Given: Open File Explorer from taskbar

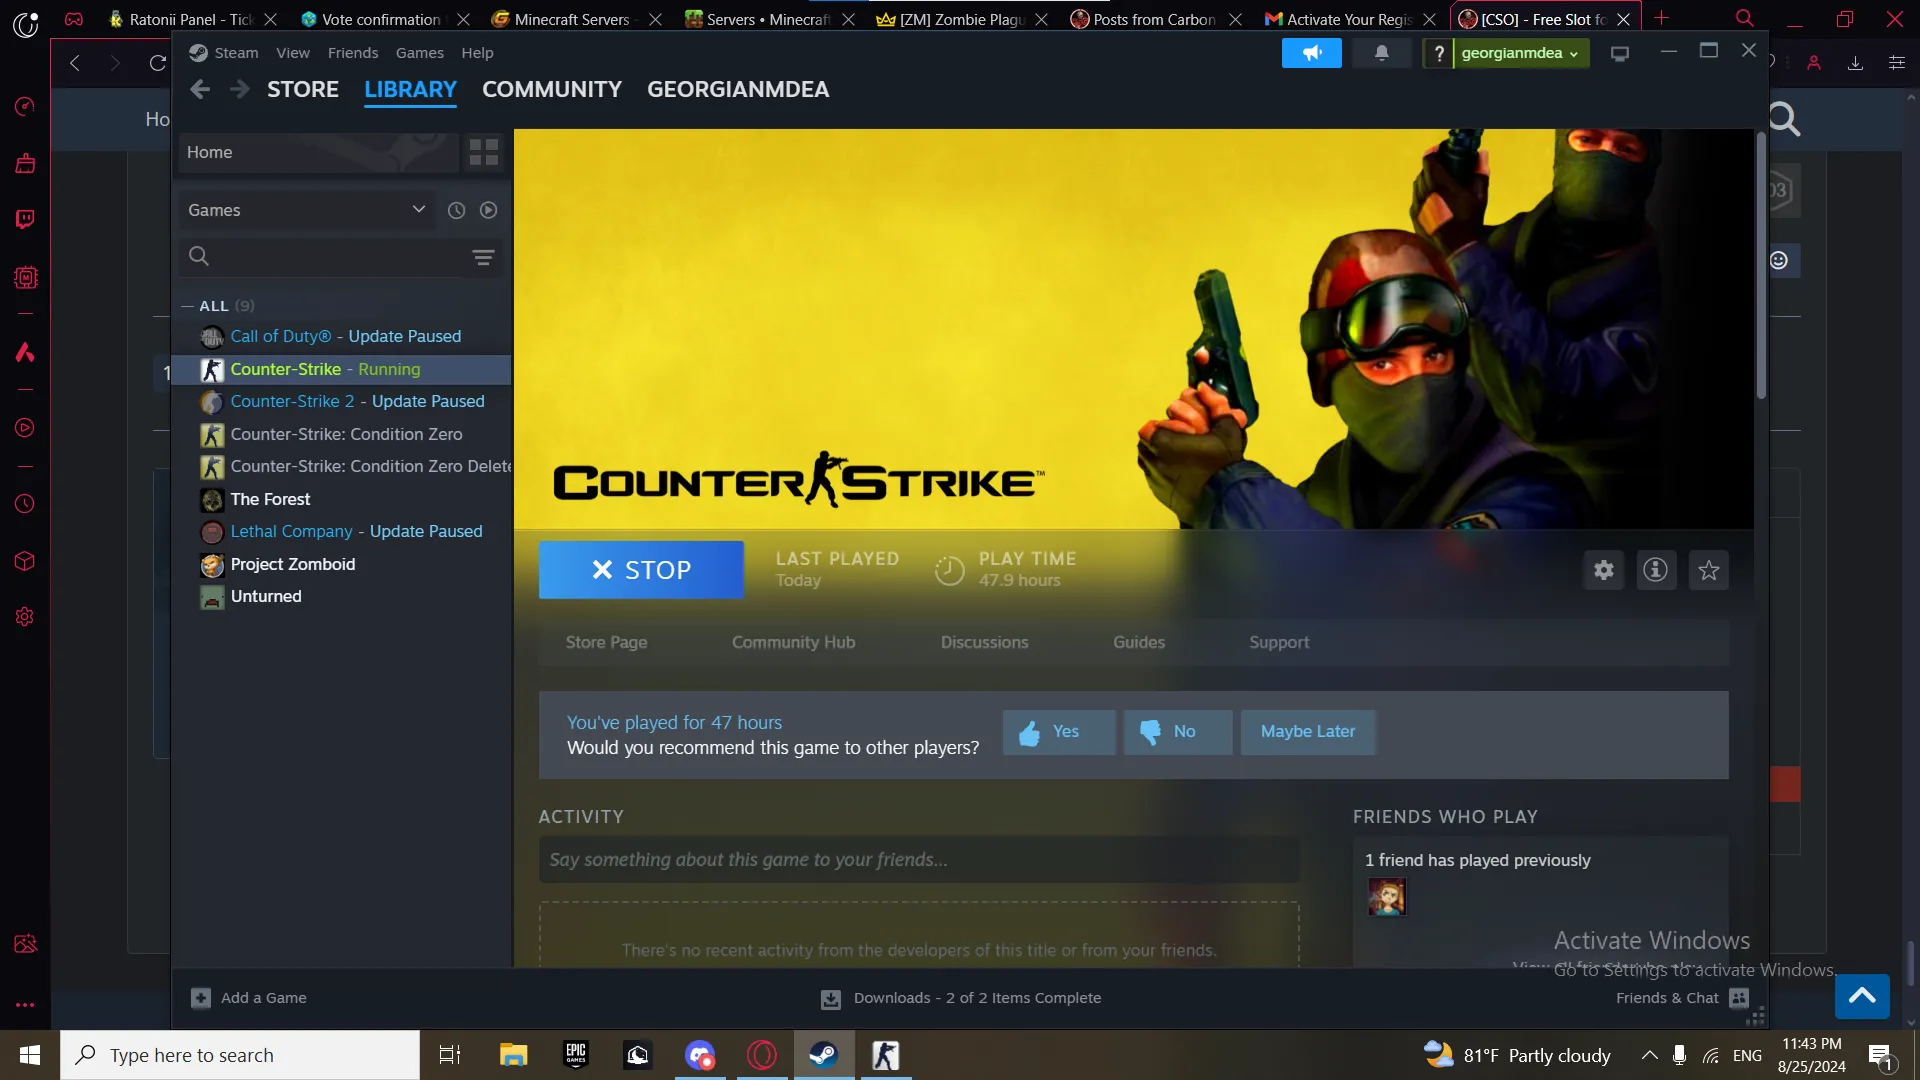Looking at the screenshot, I should pyautogui.click(x=513, y=1055).
